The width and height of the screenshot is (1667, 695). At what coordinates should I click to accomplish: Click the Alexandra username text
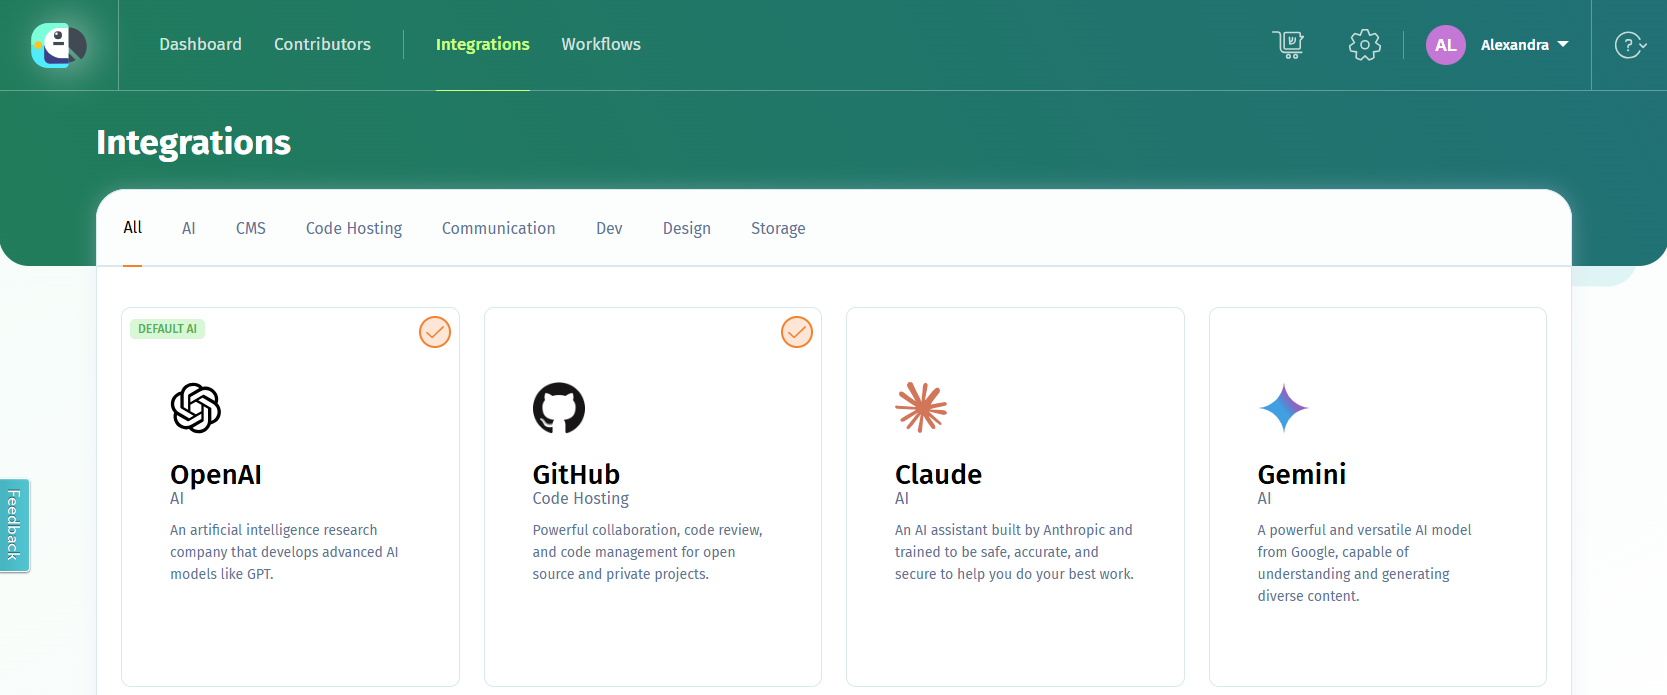click(x=1515, y=45)
